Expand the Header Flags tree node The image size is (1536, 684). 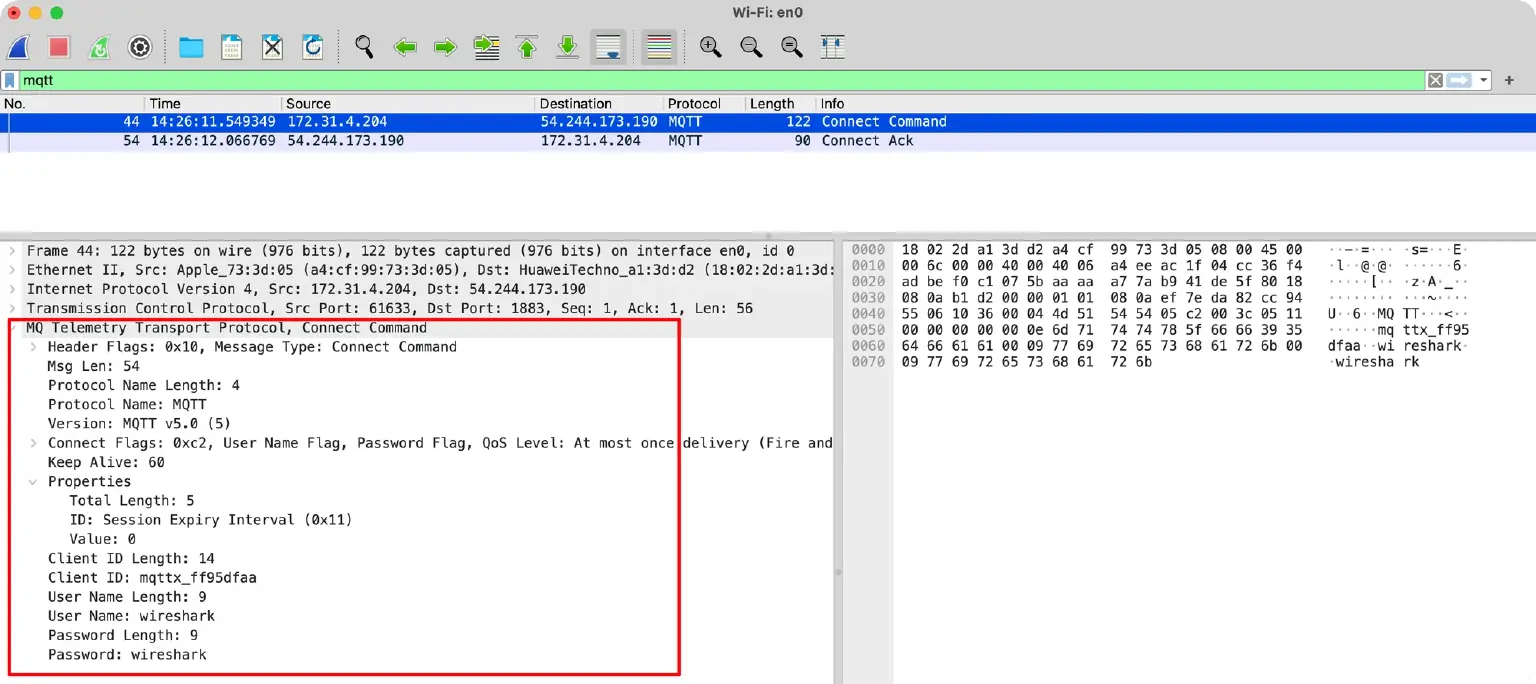[x=33, y=347]
